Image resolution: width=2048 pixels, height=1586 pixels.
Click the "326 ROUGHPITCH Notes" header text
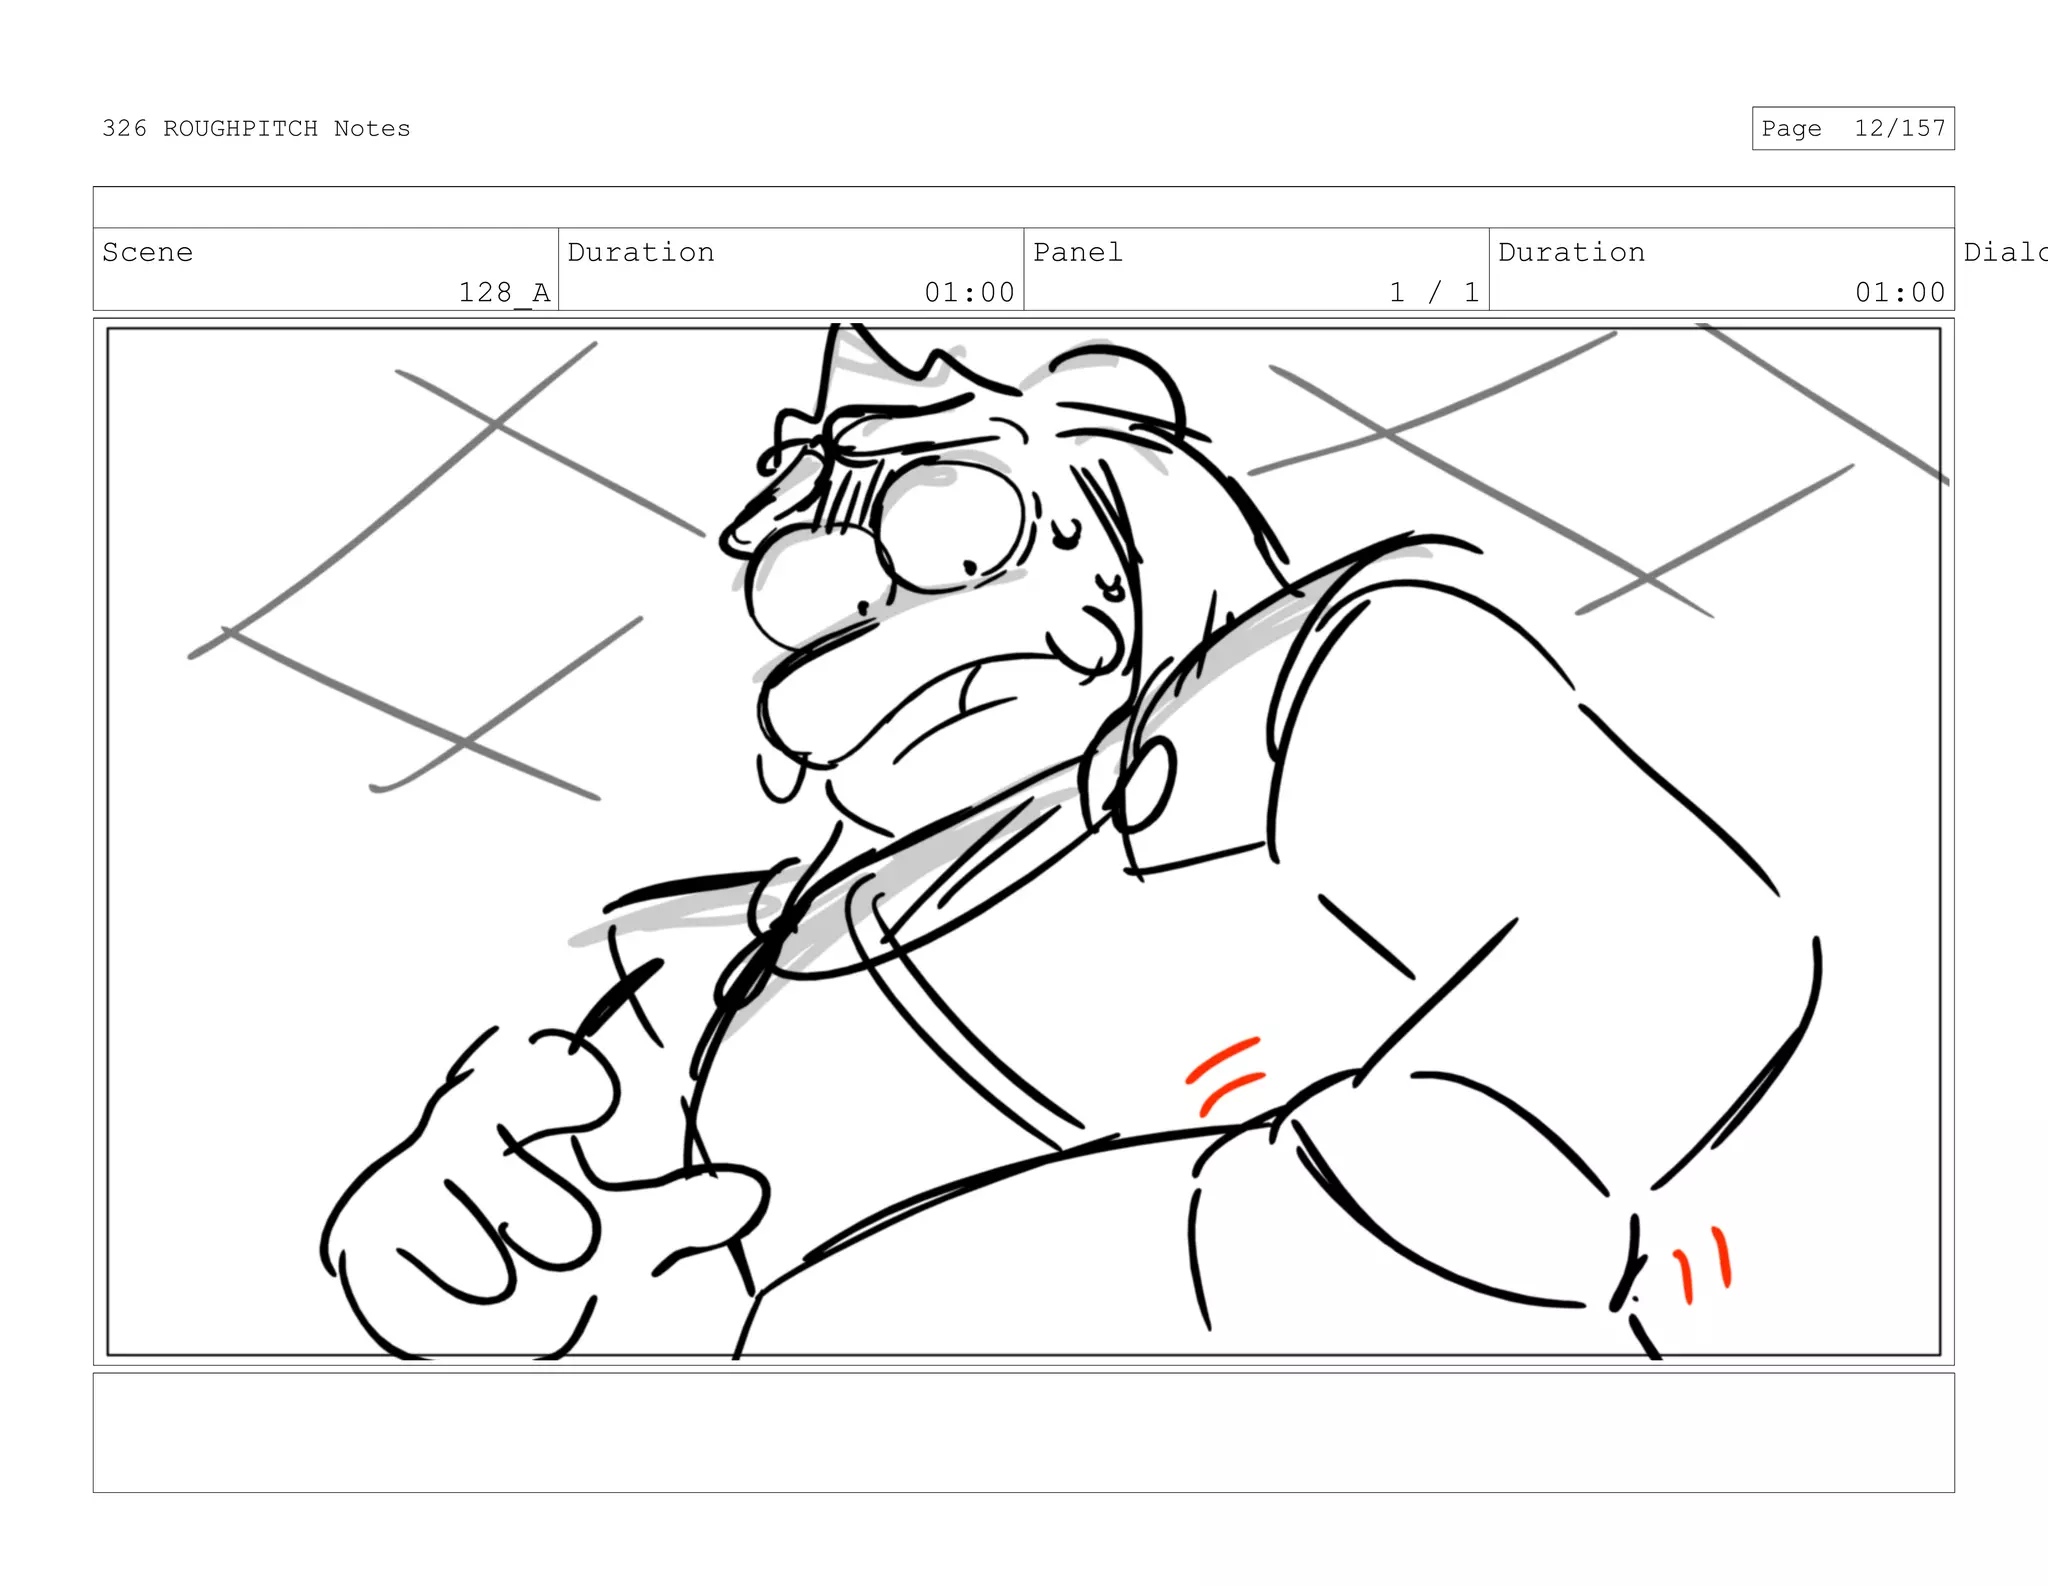tap(256, 129)
